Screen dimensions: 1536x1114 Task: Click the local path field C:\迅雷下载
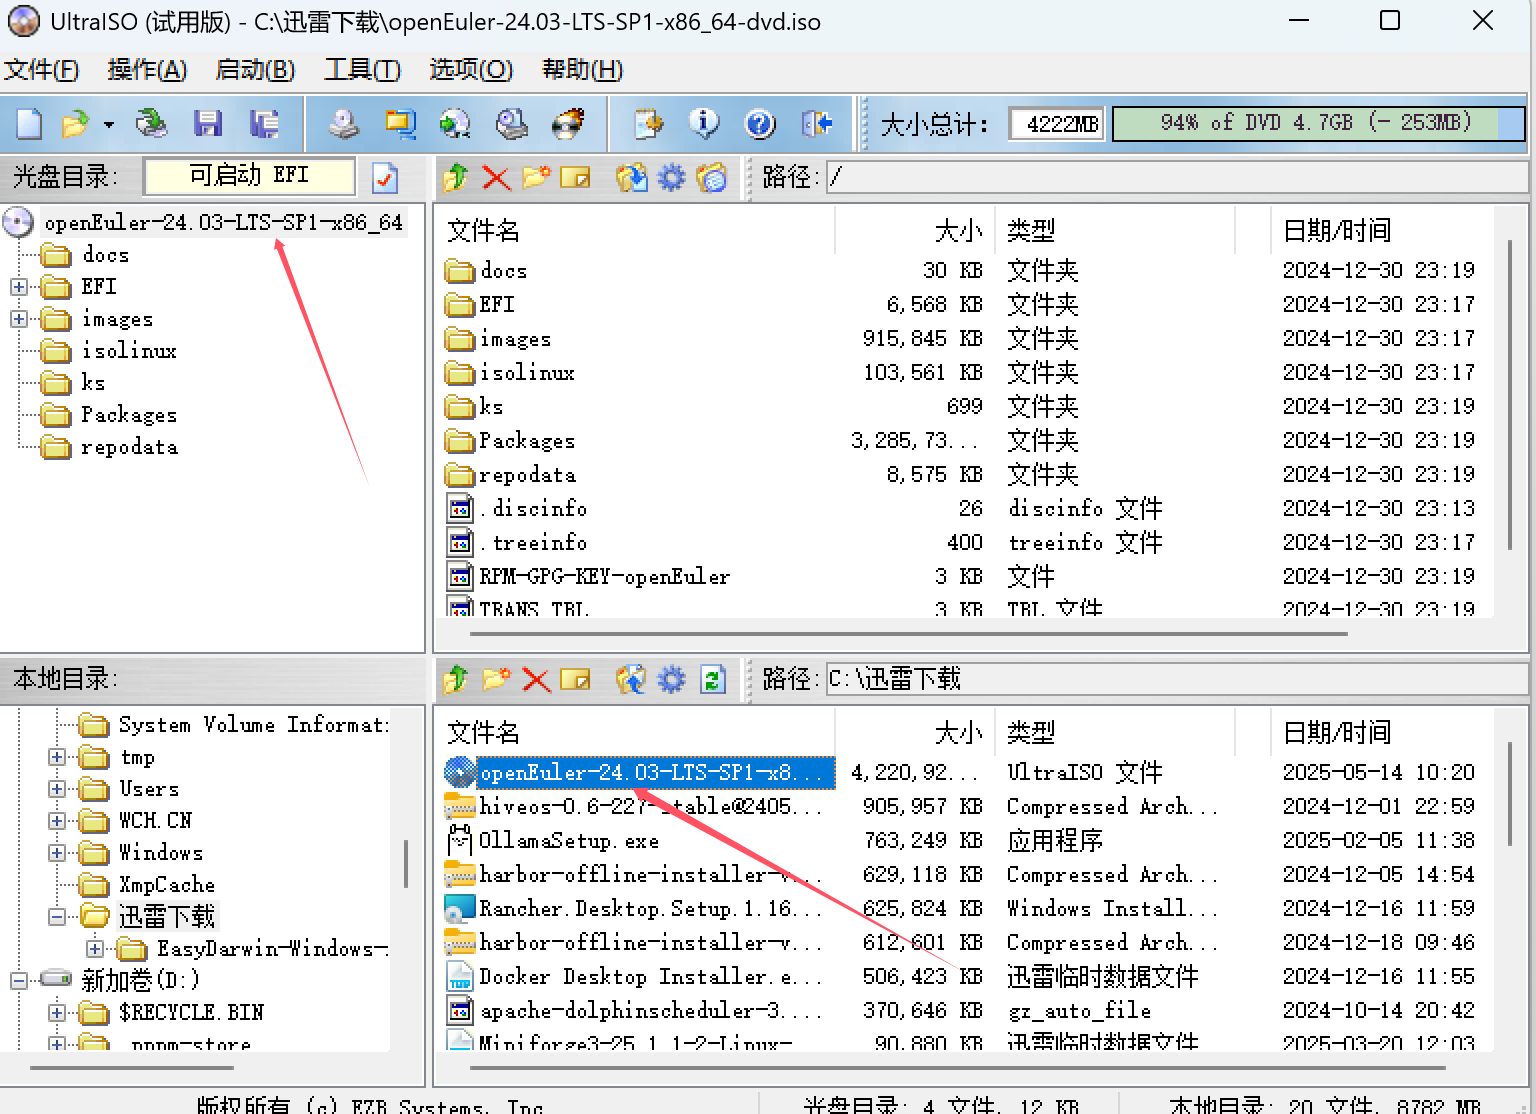(1177, 680)
